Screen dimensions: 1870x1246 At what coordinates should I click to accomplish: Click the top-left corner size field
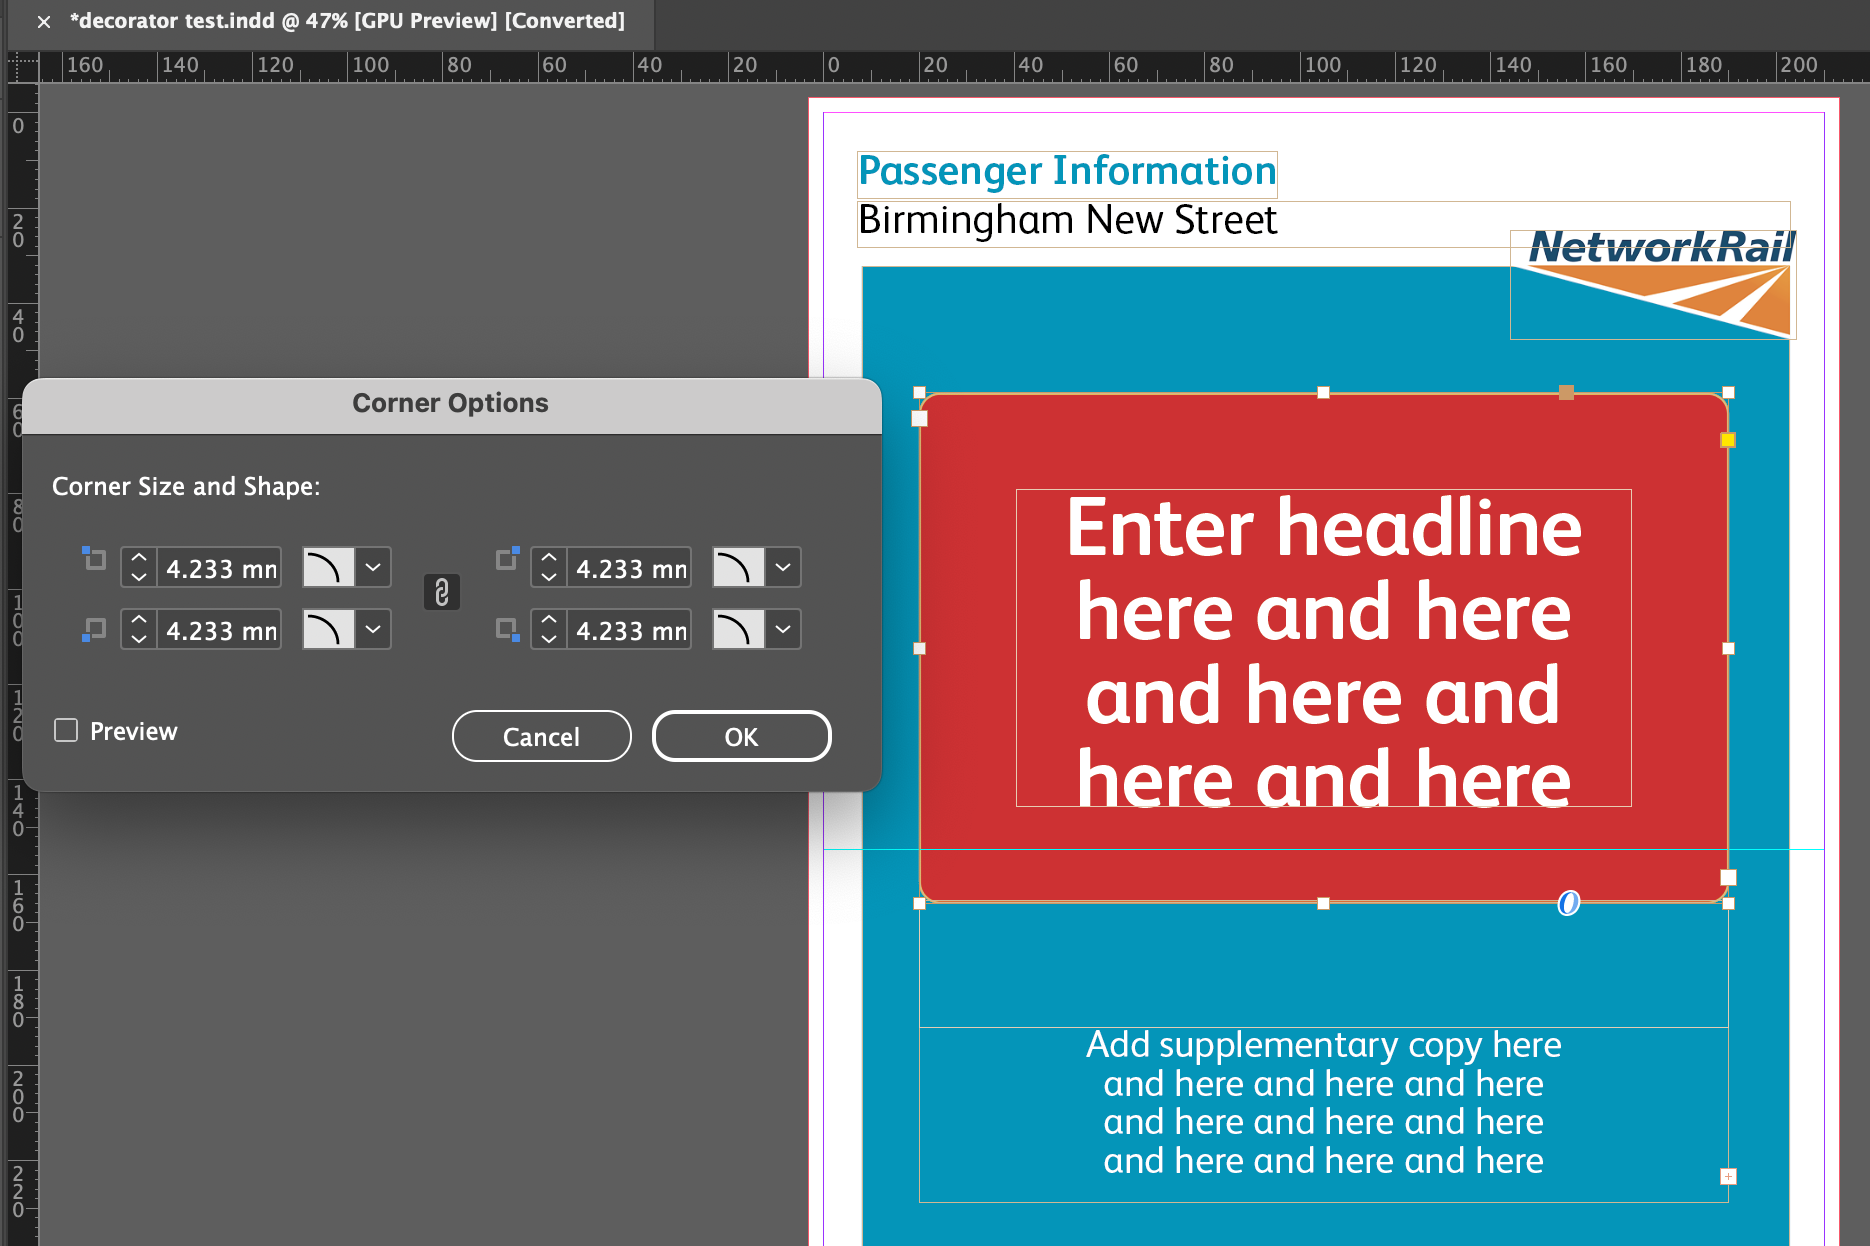point(219,568)
